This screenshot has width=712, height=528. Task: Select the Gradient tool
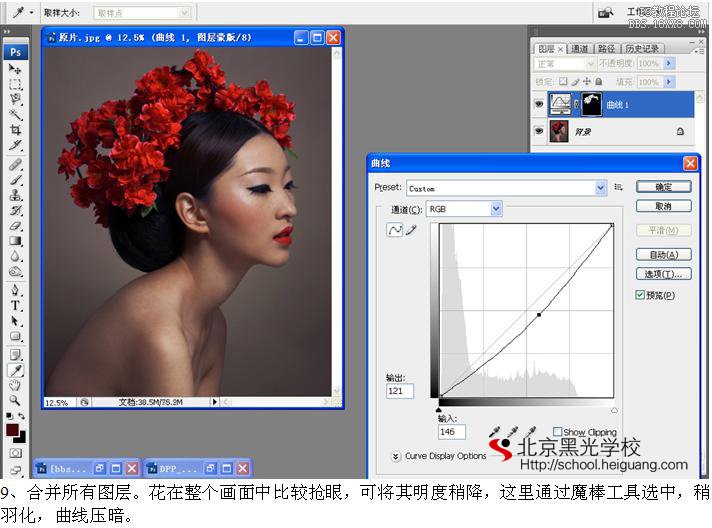(x=15, y=241)
